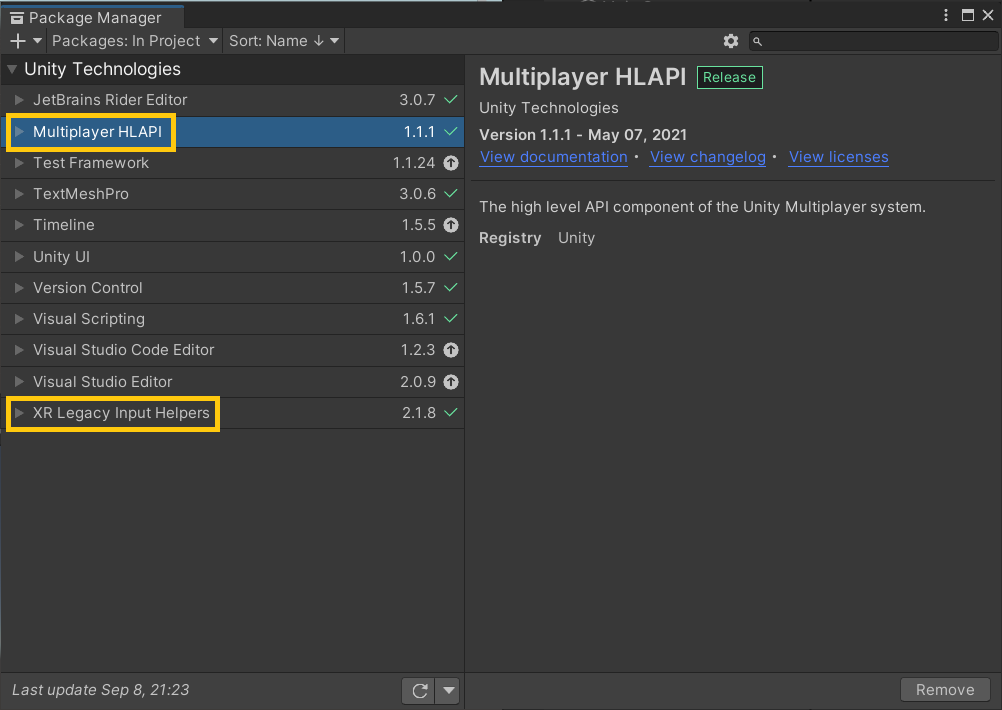1002x710 pixels.
Task: Select the Timeline package
Action: 233,225
